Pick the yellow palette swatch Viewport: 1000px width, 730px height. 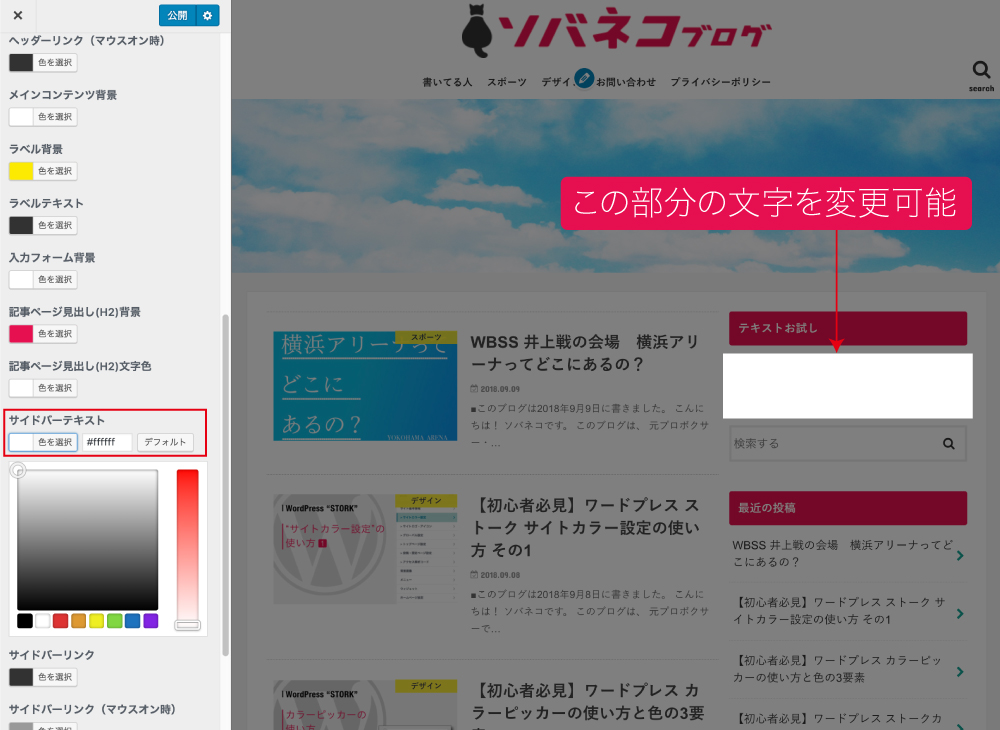(x=96, y=620)
